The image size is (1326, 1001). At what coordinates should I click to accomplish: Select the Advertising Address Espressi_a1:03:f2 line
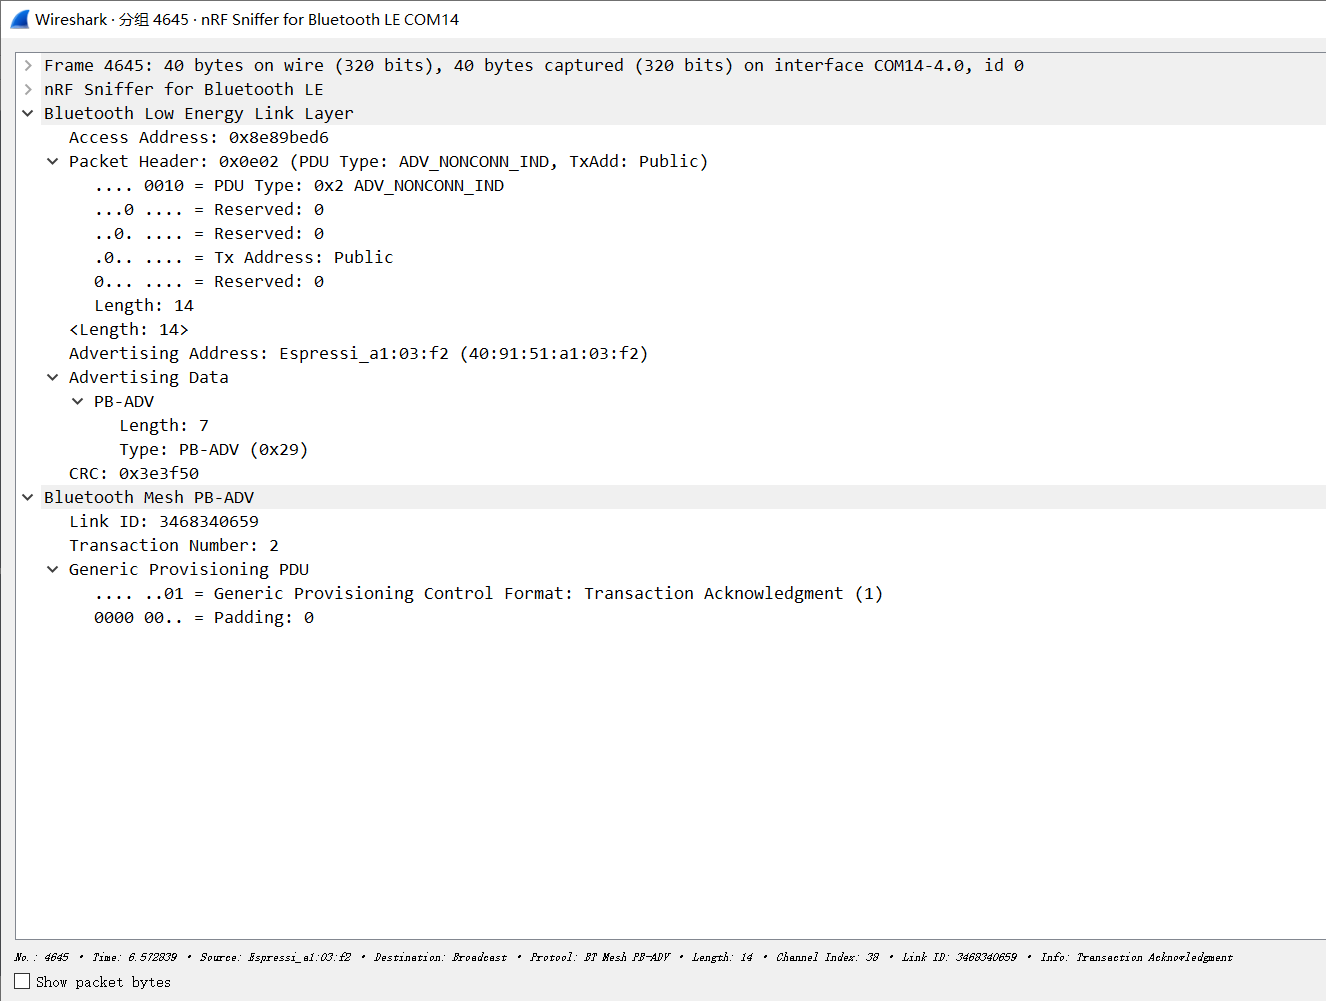358,353
